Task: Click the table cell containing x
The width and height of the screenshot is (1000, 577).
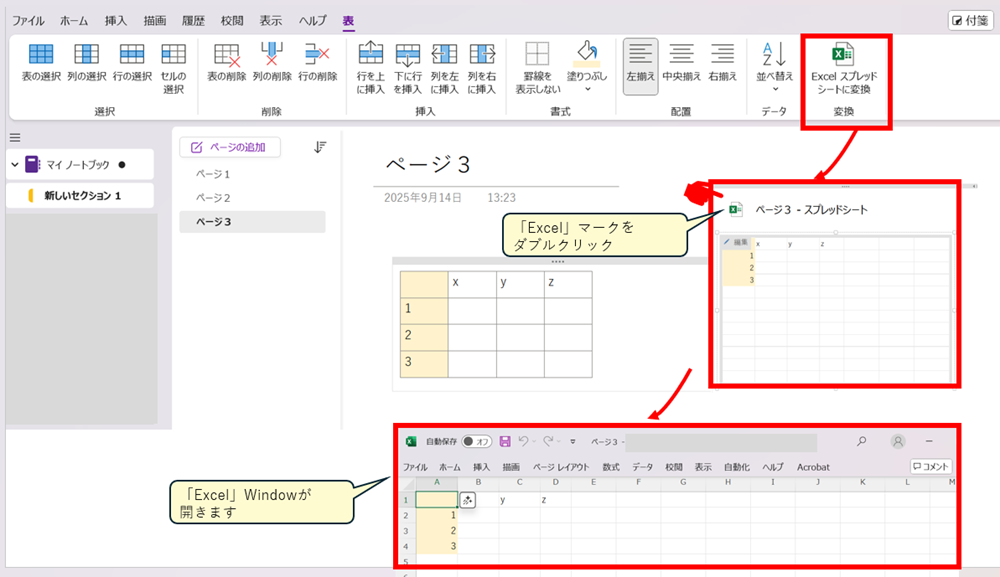Action: tap(472, 284)
